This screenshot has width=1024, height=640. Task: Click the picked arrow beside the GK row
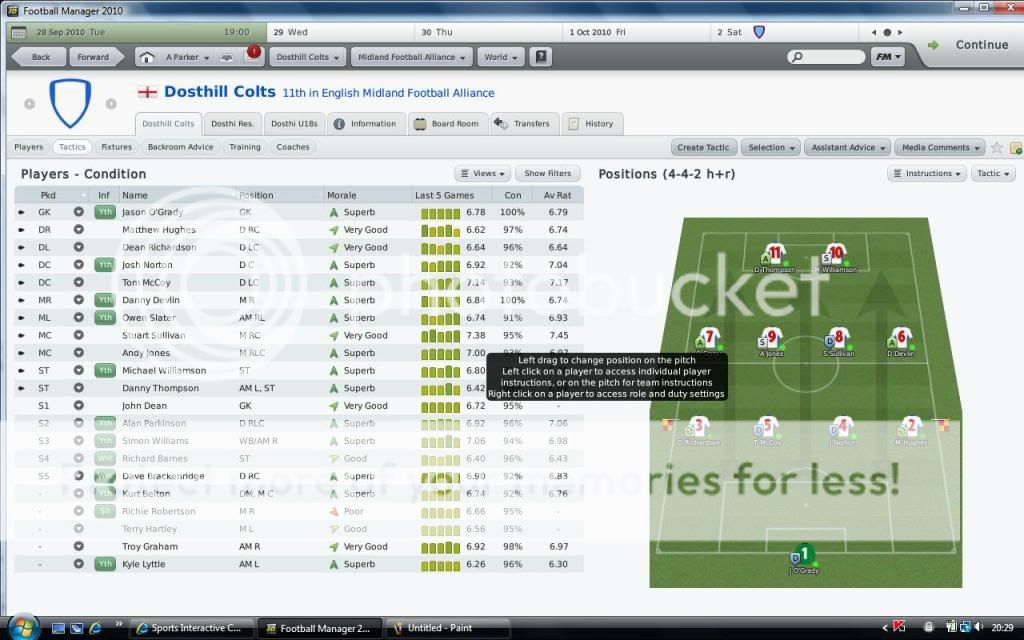pos(23,212)
